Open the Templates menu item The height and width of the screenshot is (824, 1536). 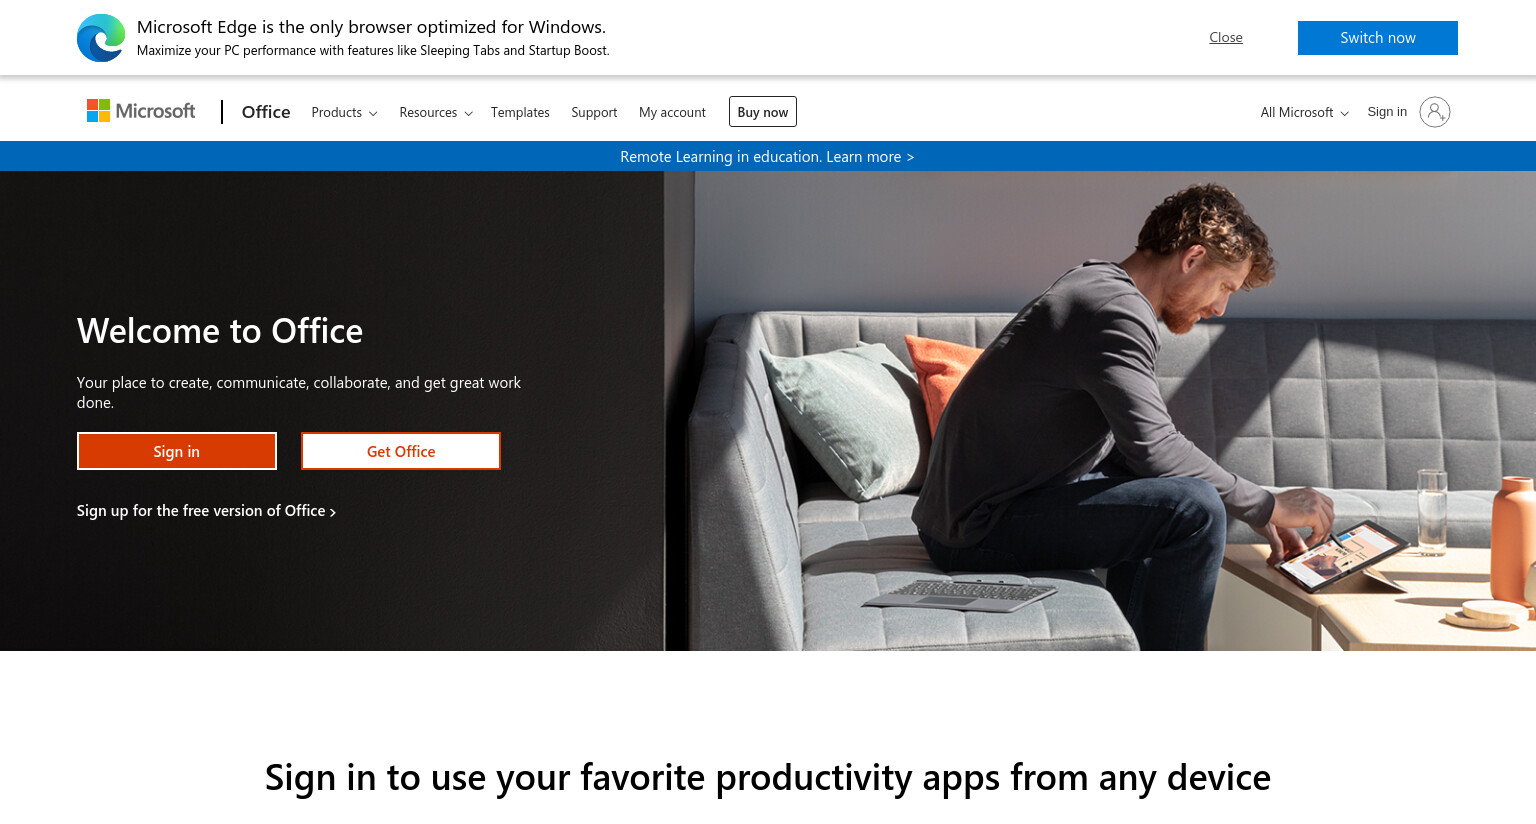click(x=520, y=112)
